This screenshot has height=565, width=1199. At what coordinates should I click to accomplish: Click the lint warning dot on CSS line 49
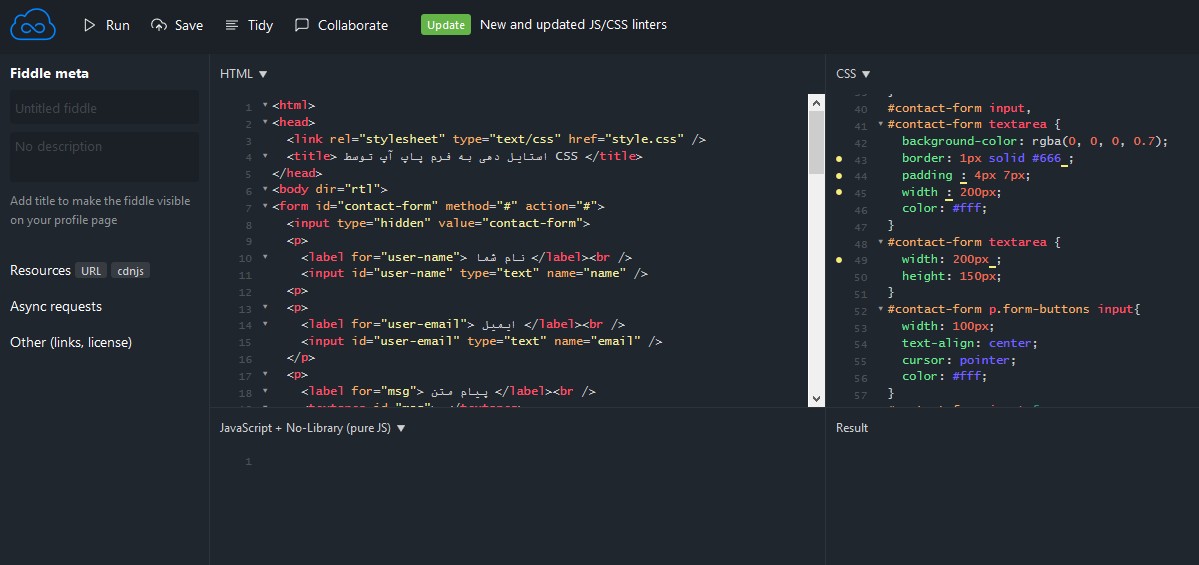coord(839,260)
